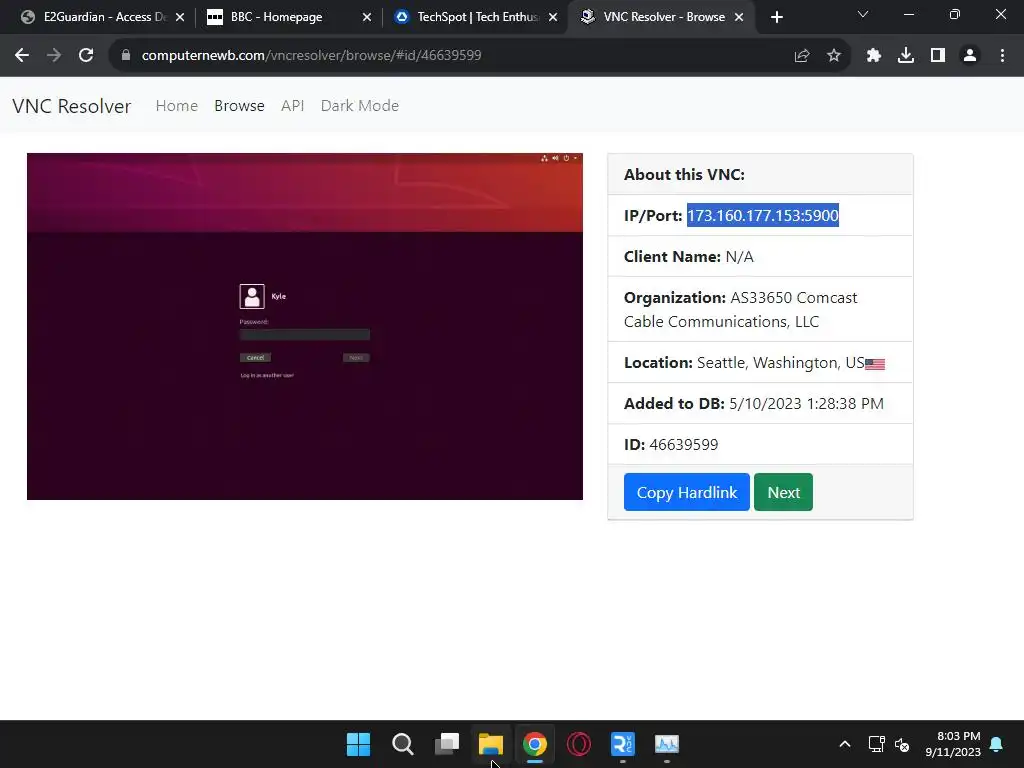Click the Chrome taskbar icon
The image size is (1024, 768).
point(535,744)
